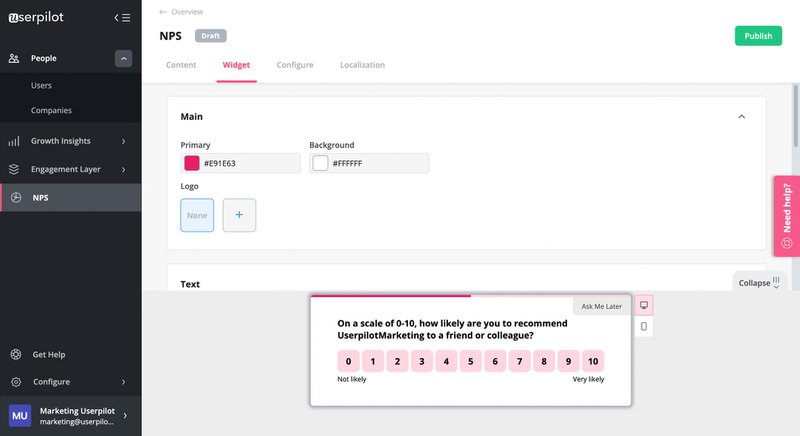The image size is (800, 436).
Task: Select score 10 in NPS preview
Action: point(593,361)
